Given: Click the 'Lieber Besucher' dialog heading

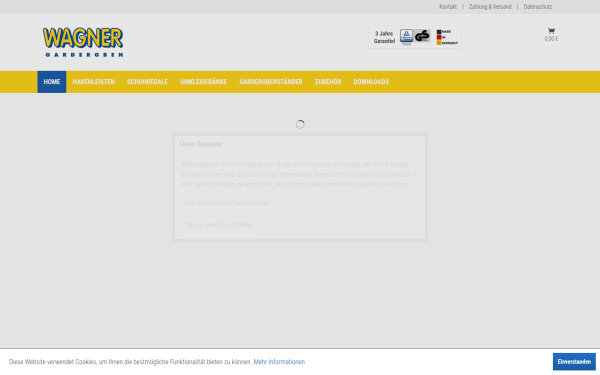Looking at the screenshot, I should [201, 144].
